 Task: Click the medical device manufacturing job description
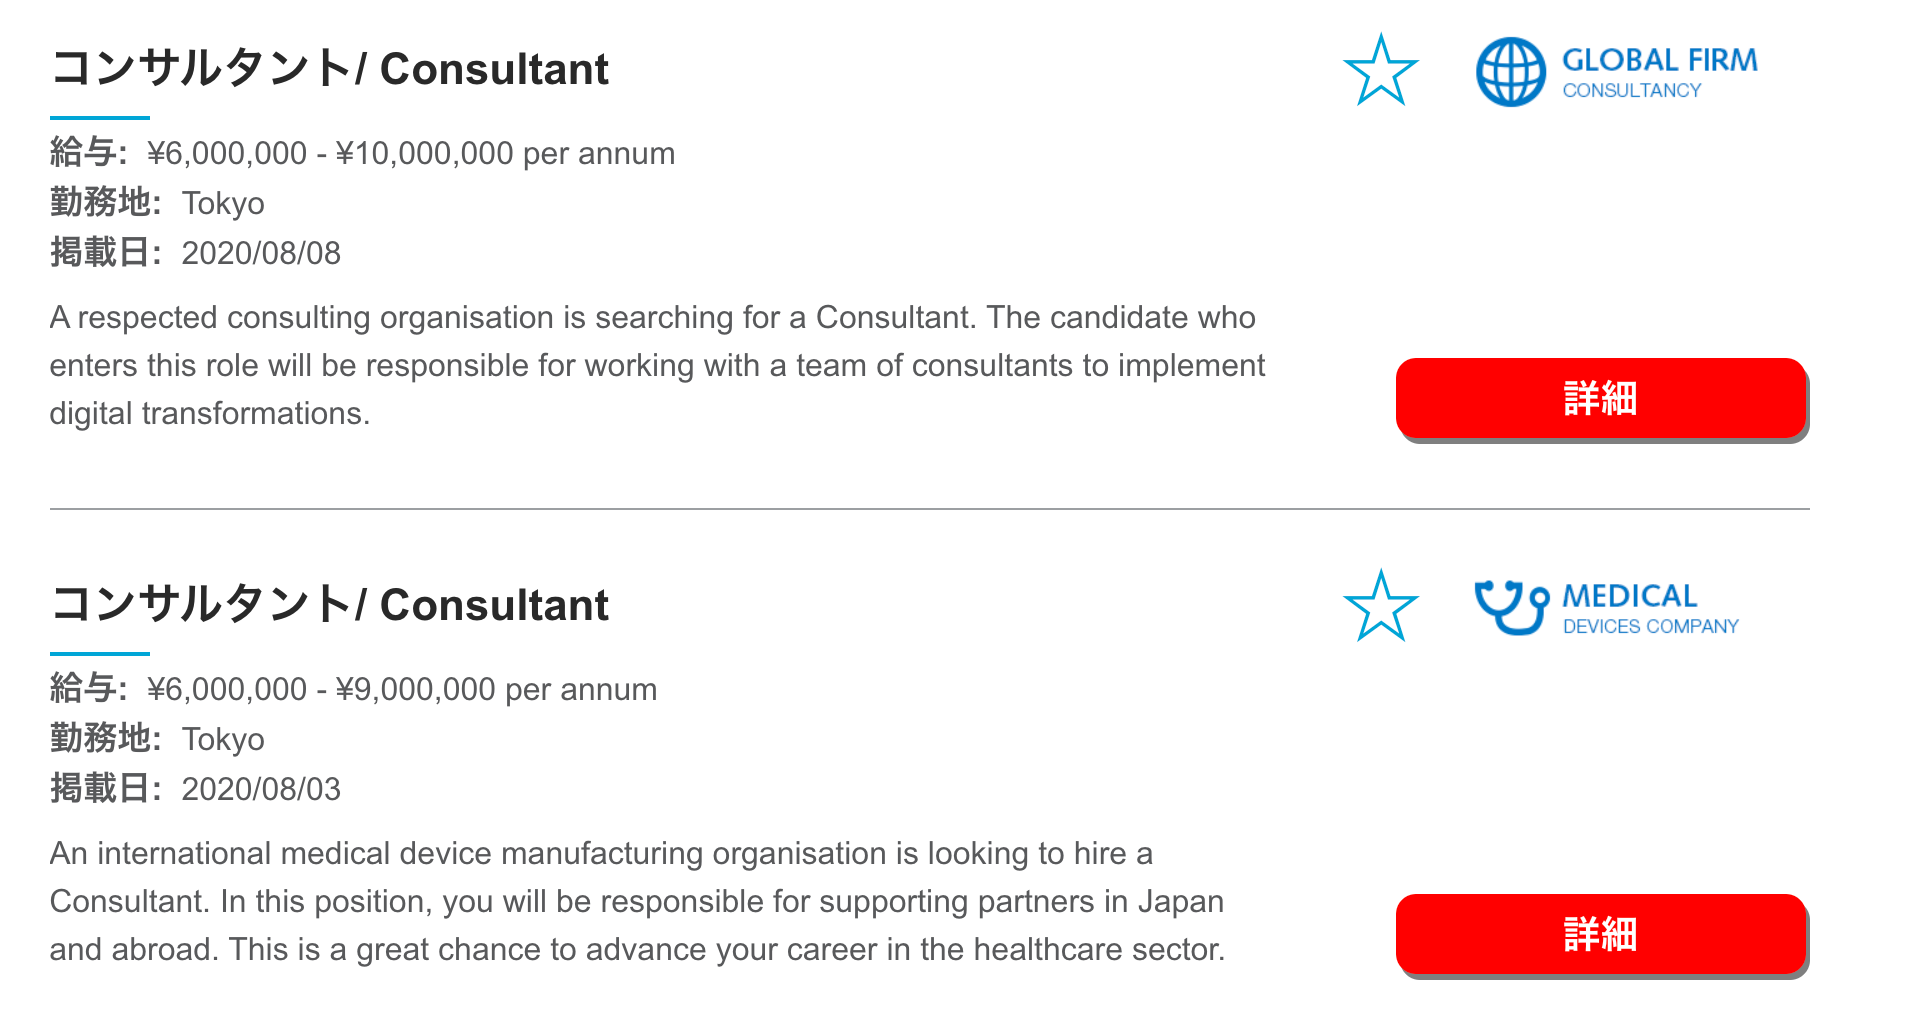(638, 901)
